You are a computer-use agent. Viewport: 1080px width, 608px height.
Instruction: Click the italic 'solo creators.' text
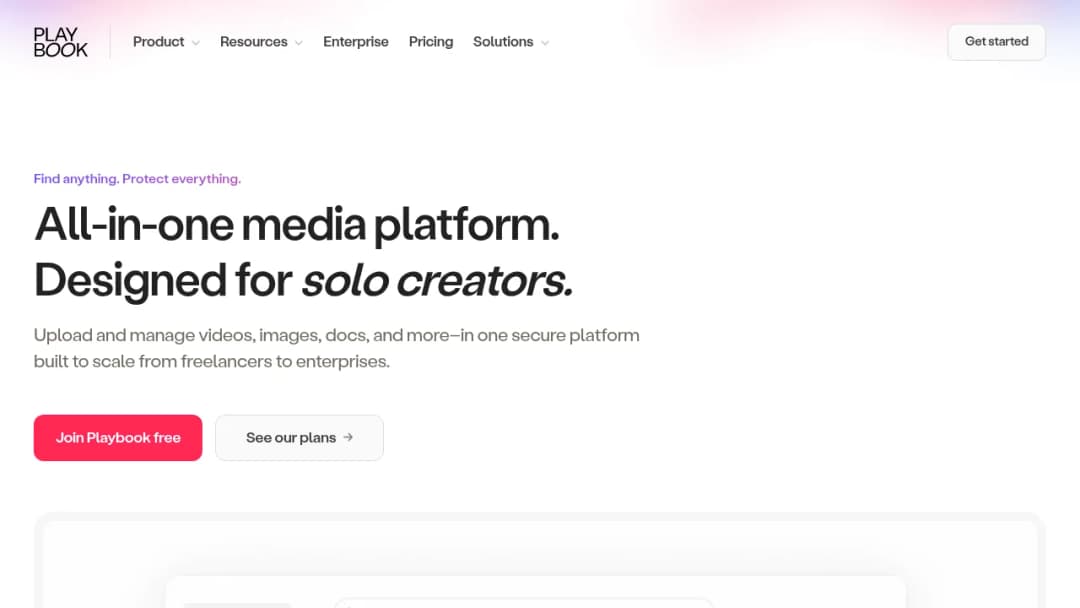click(437, 281)
